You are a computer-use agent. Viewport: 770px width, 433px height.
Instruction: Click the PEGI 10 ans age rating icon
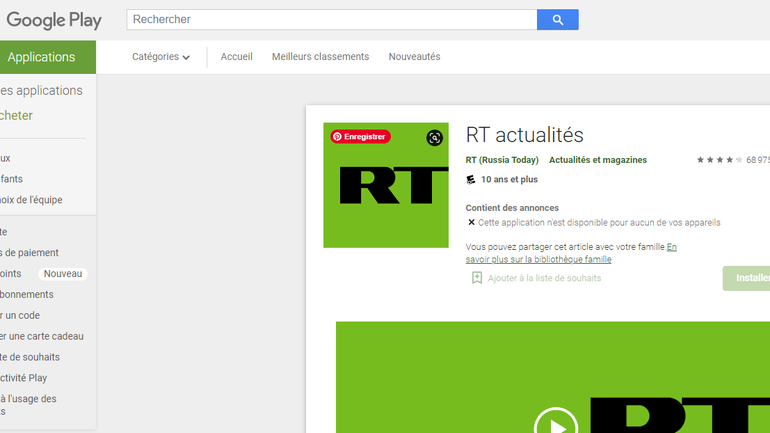click(471, 180)
